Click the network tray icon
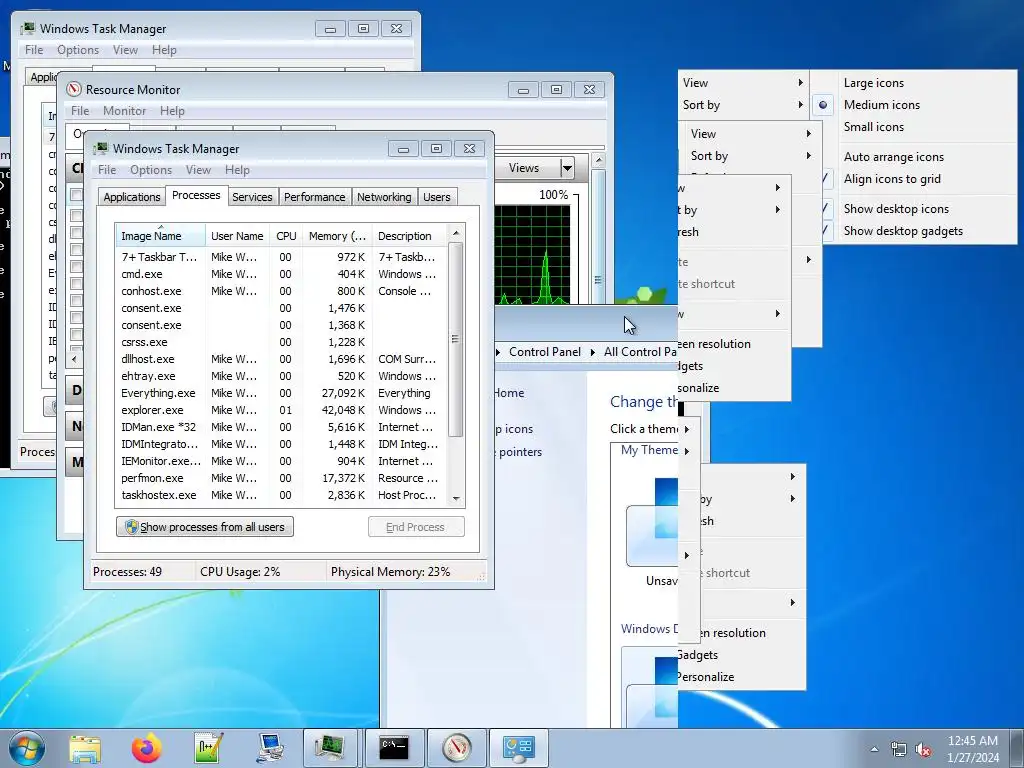This screenshot has width=1024, height=768. (x=899, y=749)
